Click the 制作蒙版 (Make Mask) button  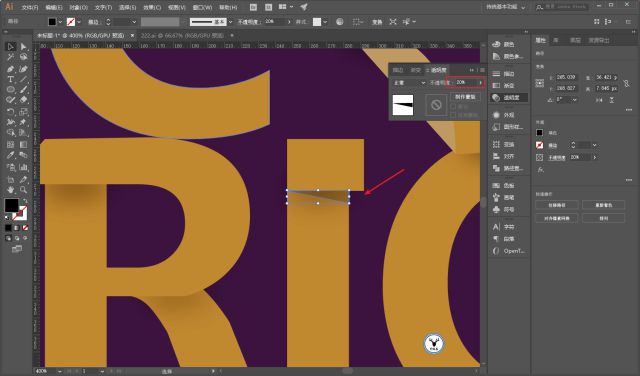coord(465,97)
